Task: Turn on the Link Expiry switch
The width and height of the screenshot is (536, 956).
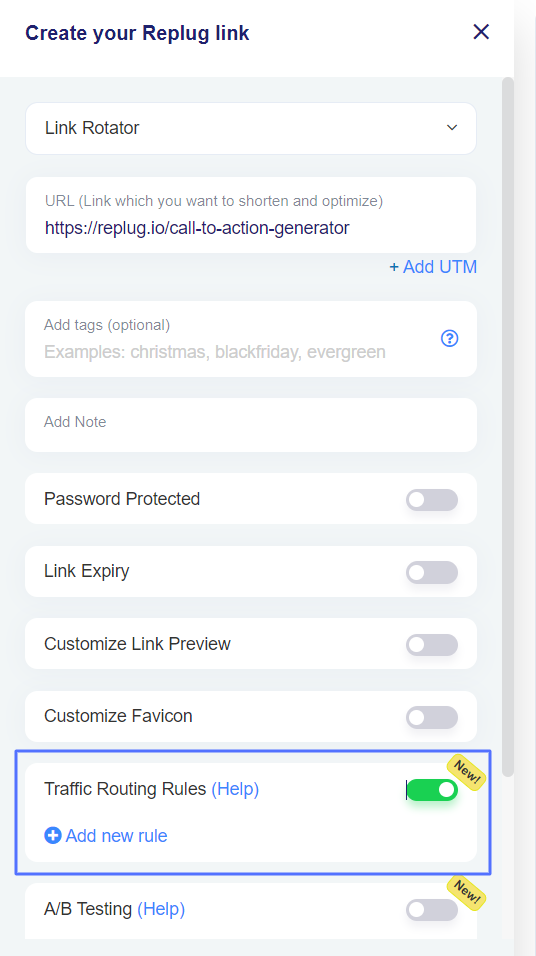Action: [x=432, y=572]
